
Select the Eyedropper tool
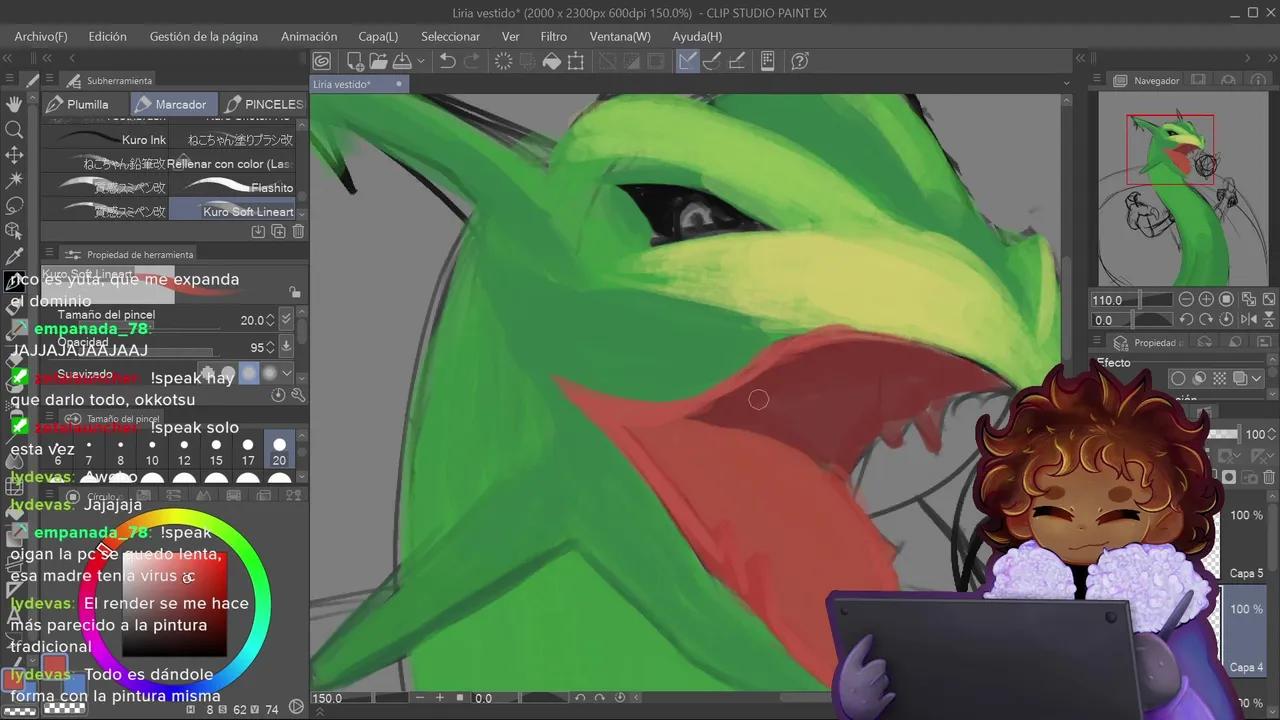coord(14,257)
